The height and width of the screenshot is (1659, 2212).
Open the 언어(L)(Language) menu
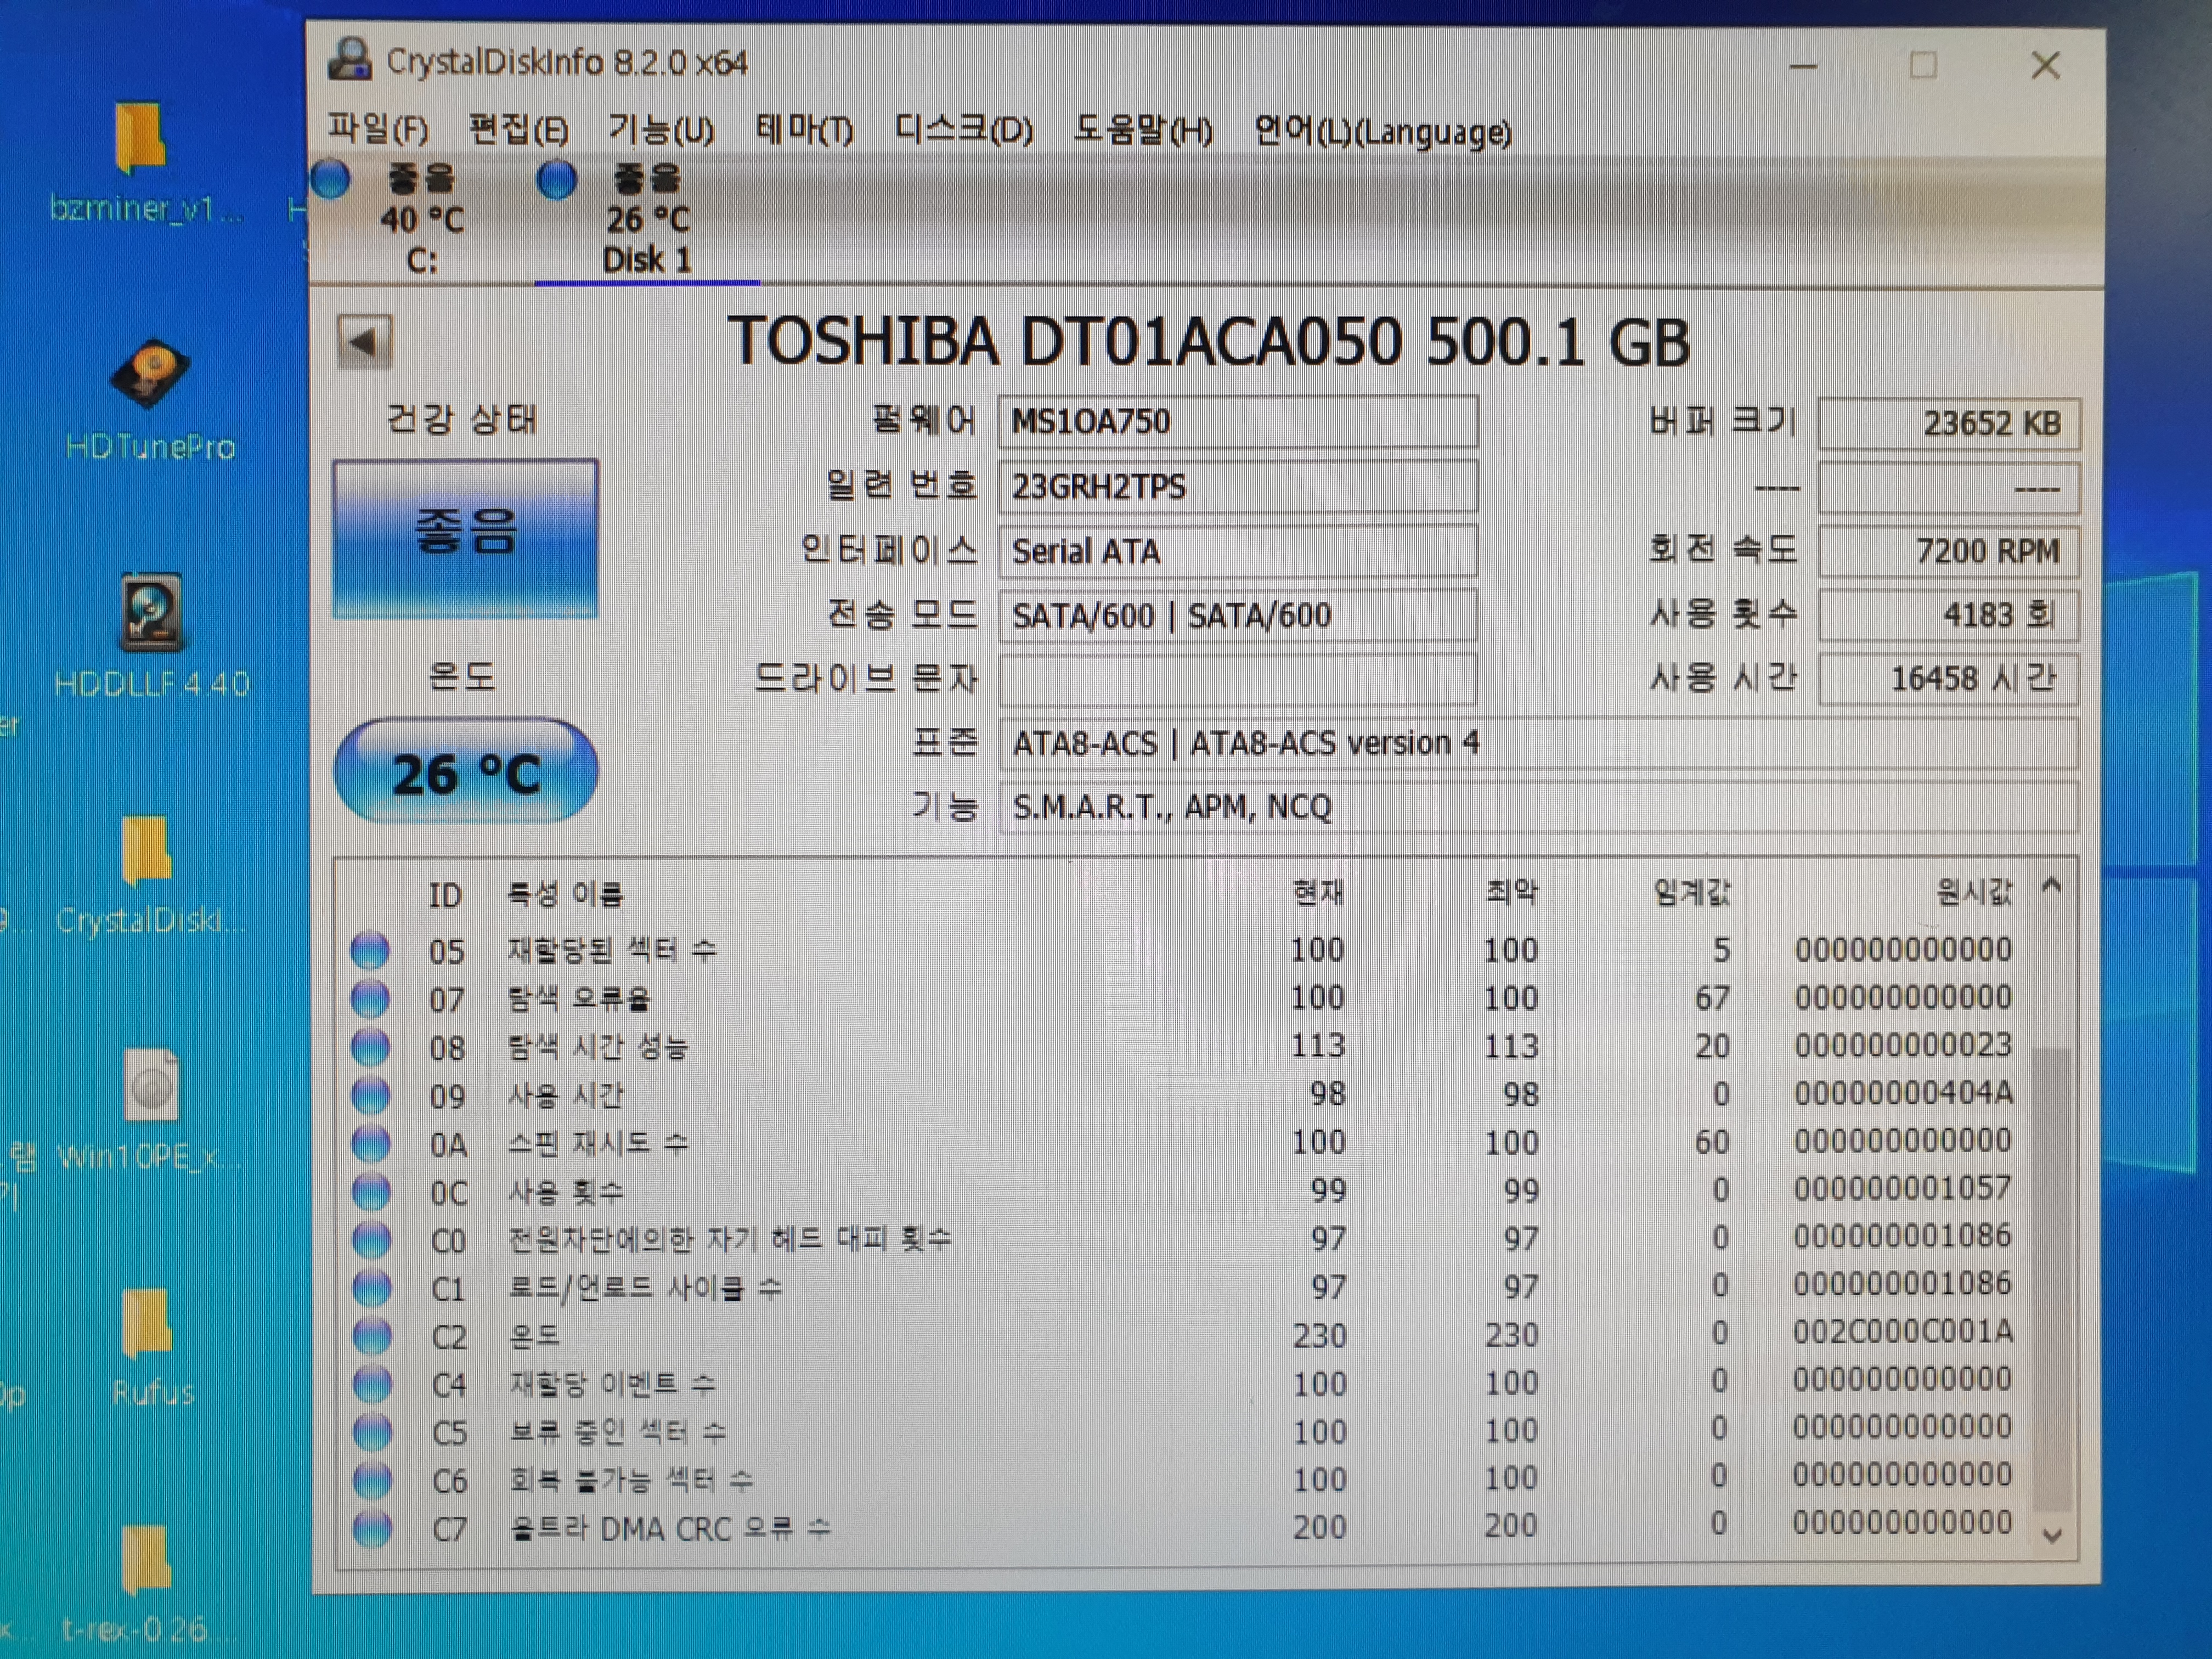click(x=1382, y=131)
